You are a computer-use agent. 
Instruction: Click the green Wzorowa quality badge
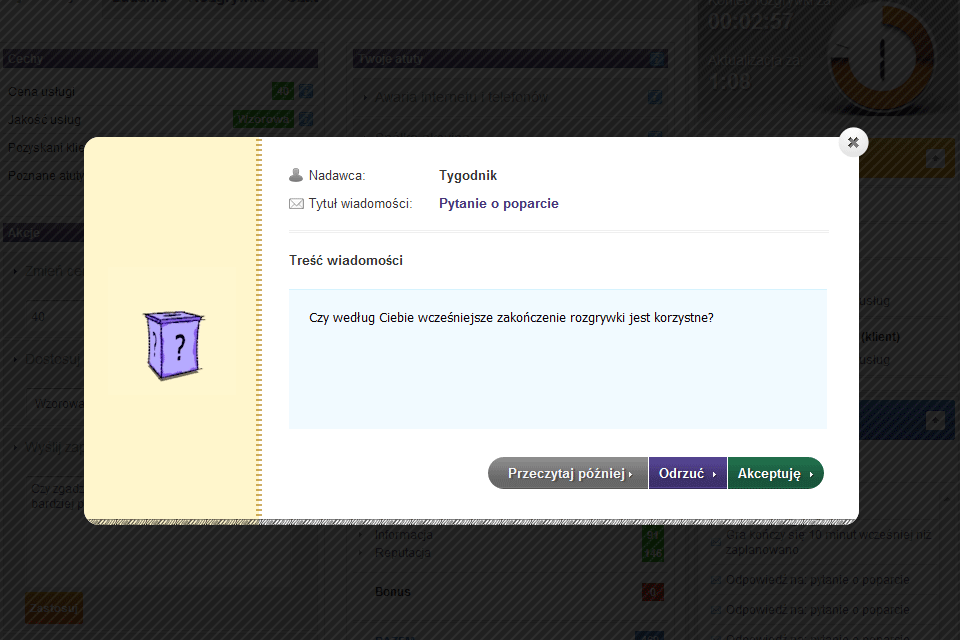tap(263, 119)
